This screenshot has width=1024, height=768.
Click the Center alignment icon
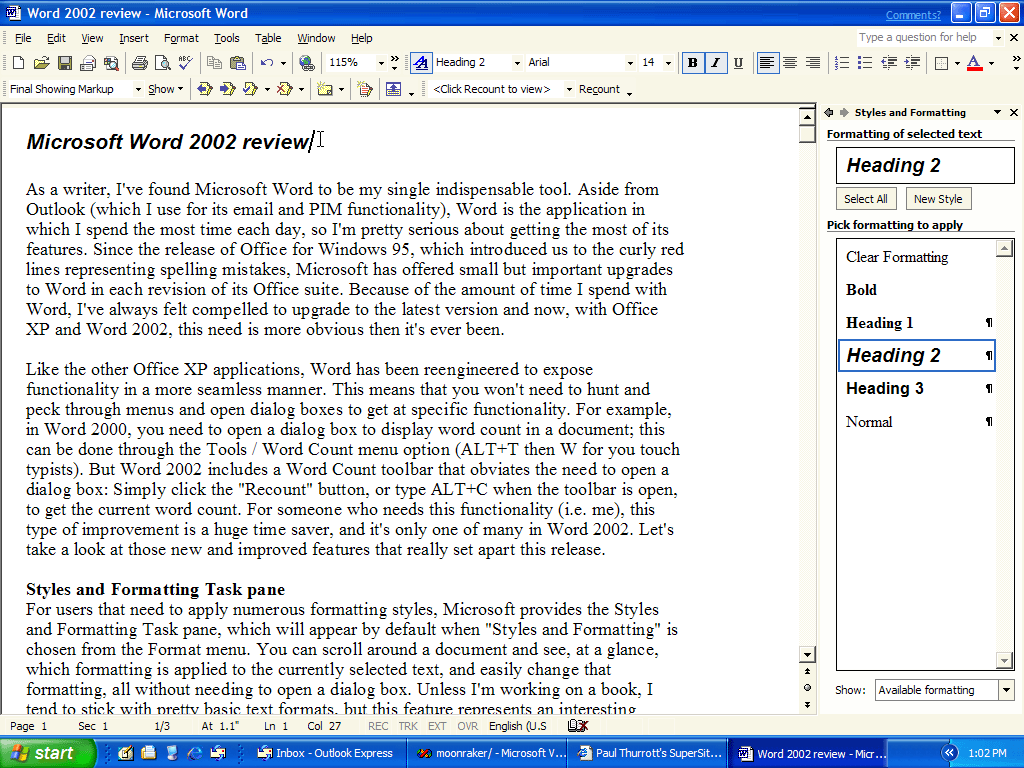pyautogui.click(x=790, y=63)
